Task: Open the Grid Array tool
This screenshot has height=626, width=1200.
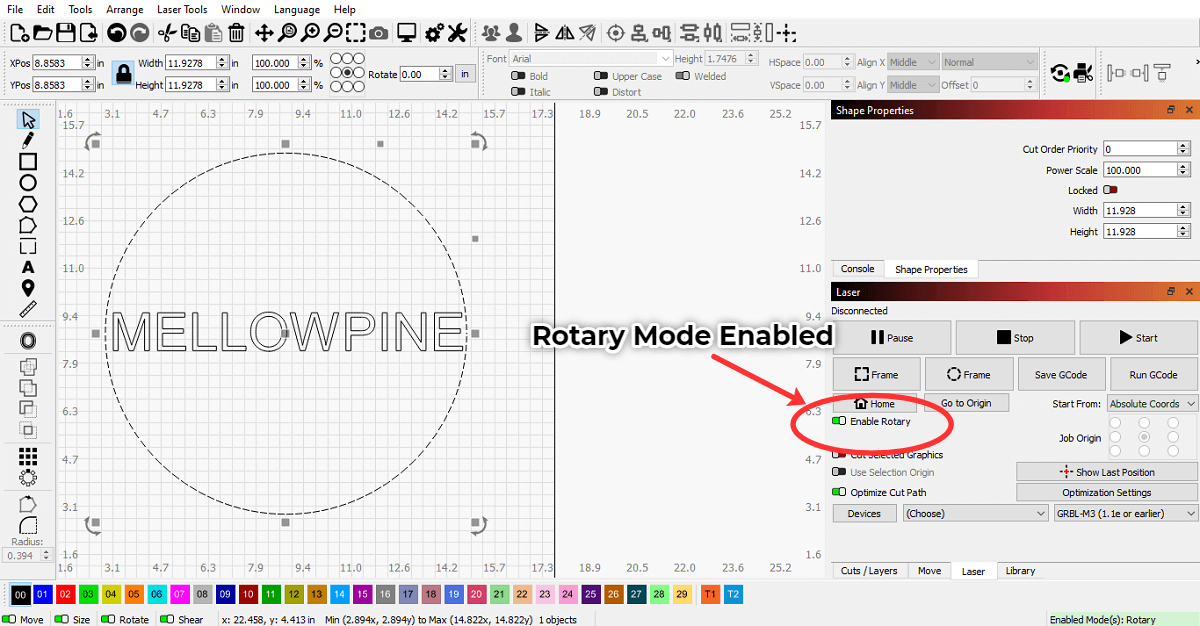Action: point(28,456)
